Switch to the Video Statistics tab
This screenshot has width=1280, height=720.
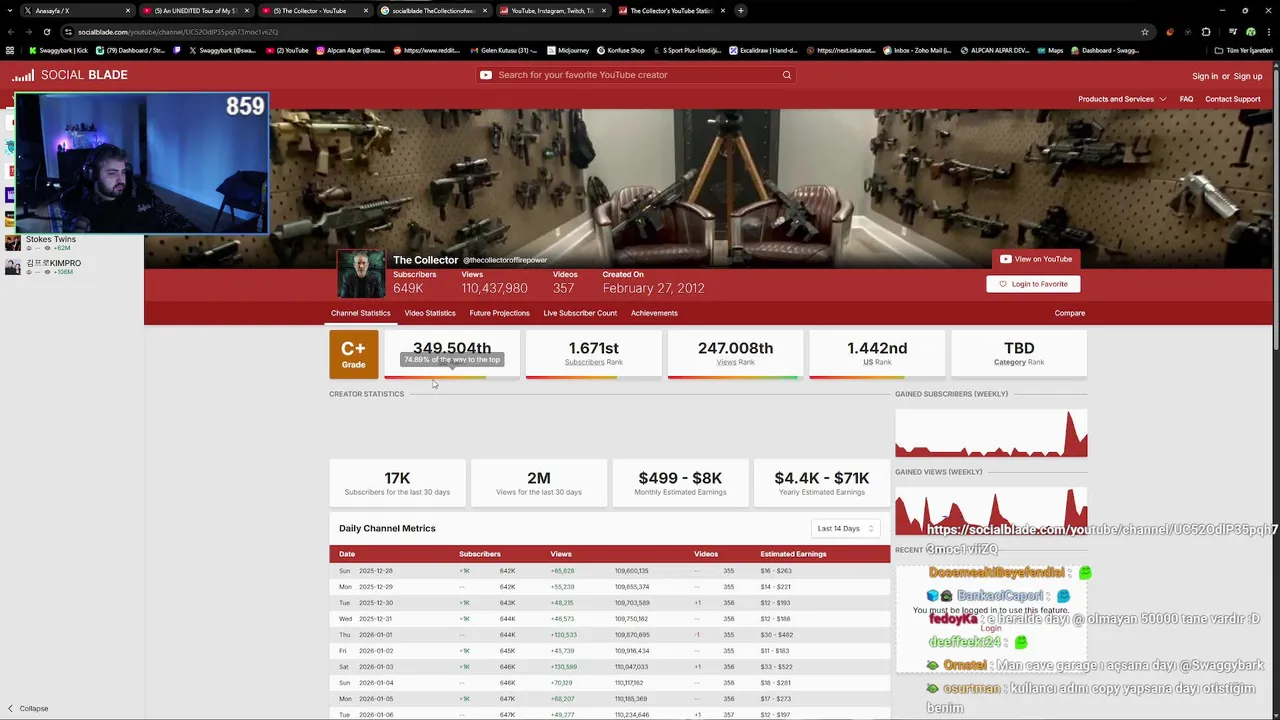click(430, 313)
